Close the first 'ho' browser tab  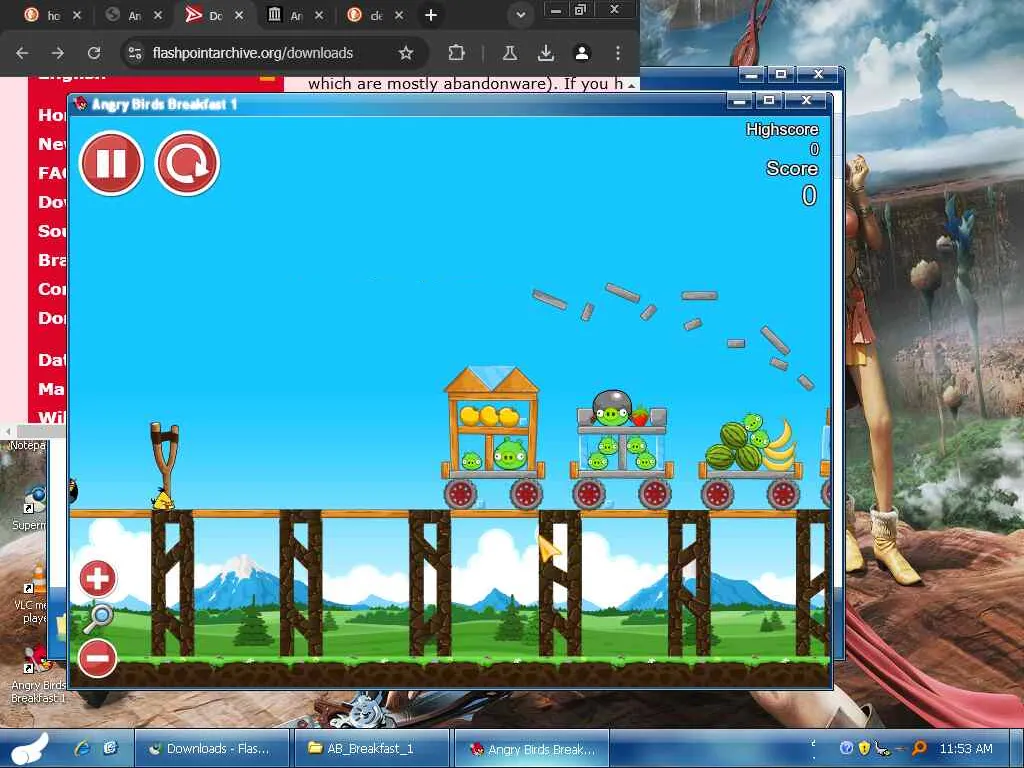(x=76, y=15)
